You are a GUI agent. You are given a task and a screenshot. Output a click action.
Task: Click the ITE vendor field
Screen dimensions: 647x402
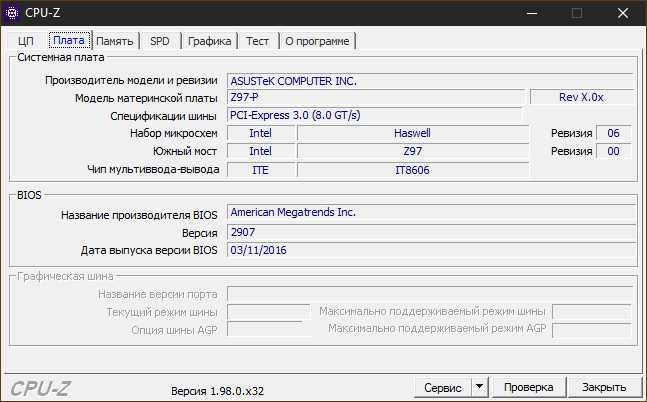[261, 170]
